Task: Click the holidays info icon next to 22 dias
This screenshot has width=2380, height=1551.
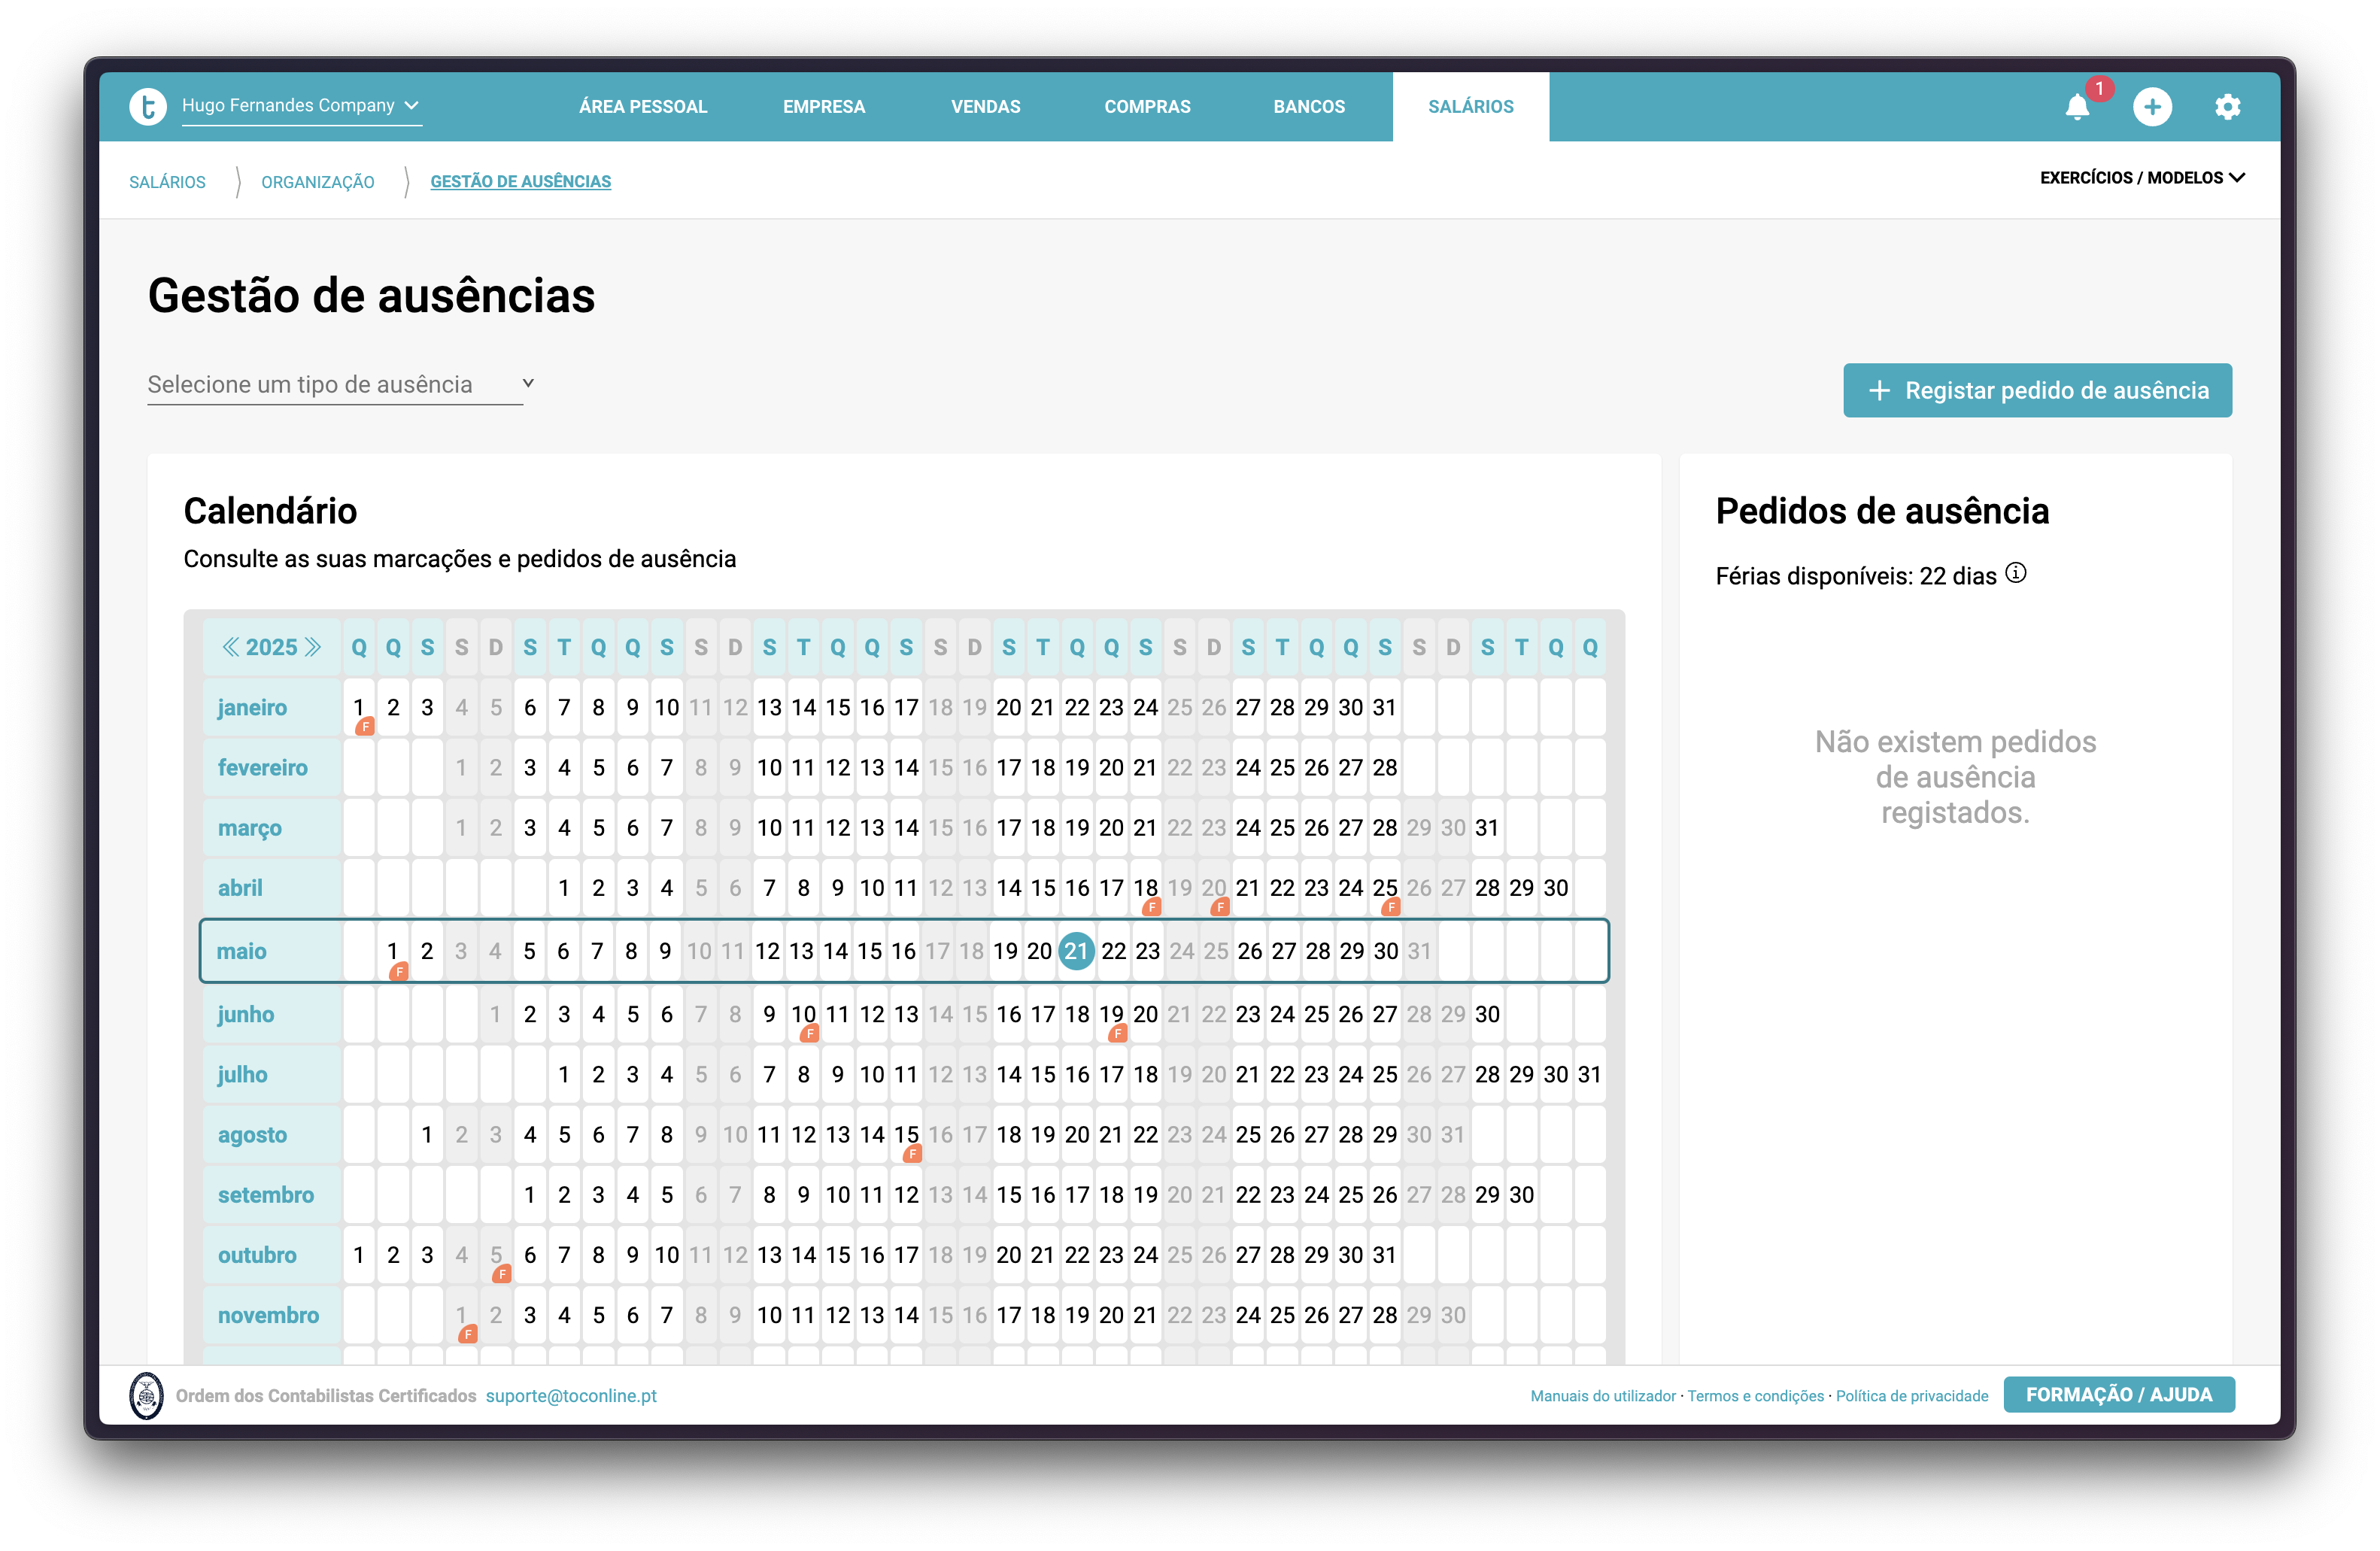Action: coord(2016,573)
